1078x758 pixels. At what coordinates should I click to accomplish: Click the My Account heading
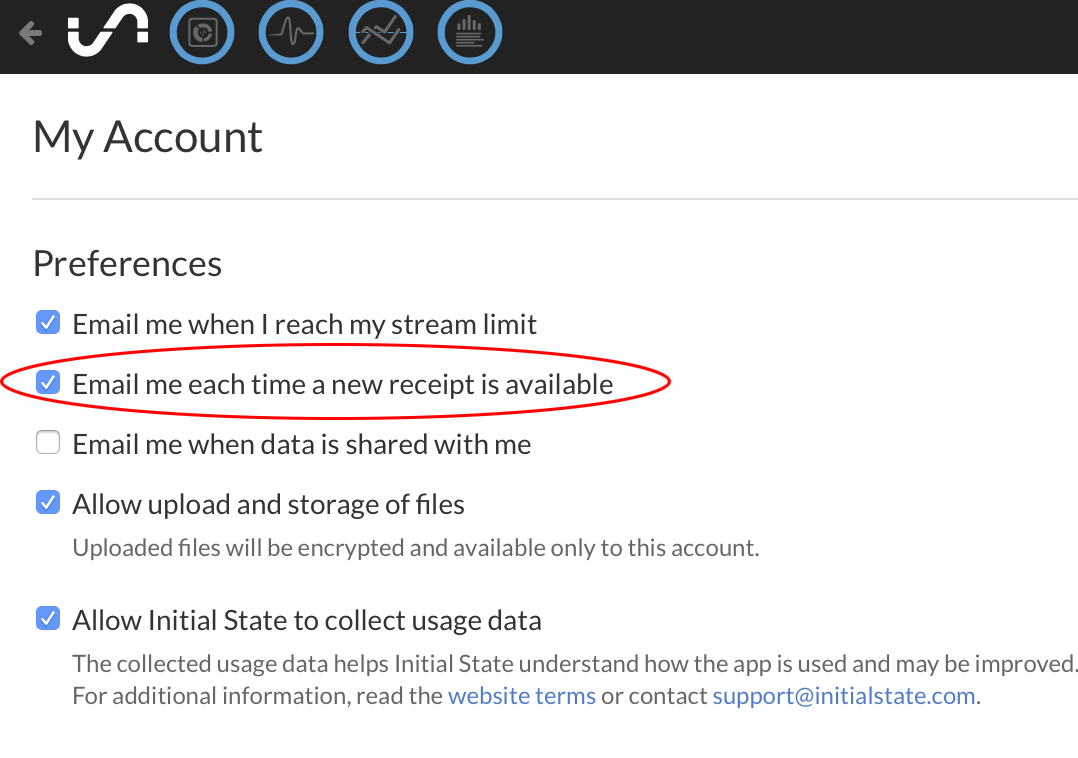(x=148, y=137)
